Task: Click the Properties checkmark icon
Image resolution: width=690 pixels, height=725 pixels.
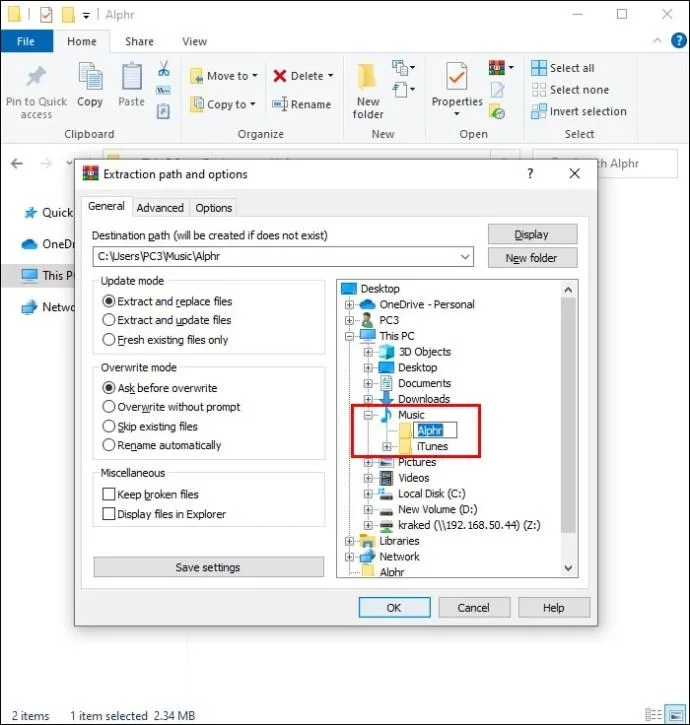Action: [457, 77]
